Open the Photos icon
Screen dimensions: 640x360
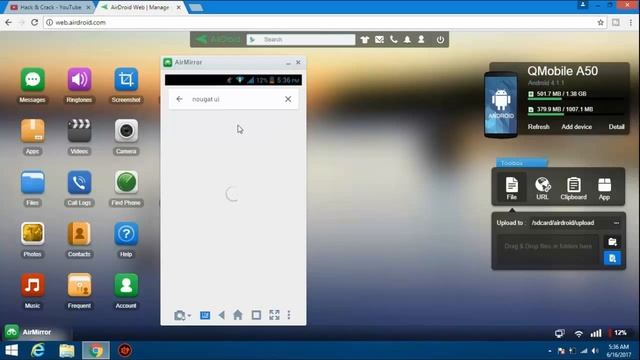point(33,234)
